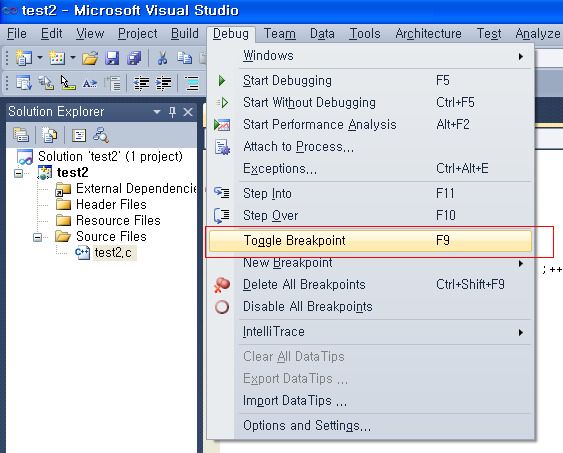Image resolution: width=563 pixels, height=453 pixels.
Task: Expand the New Breakpoint submenu
Action: coord(370,263)
